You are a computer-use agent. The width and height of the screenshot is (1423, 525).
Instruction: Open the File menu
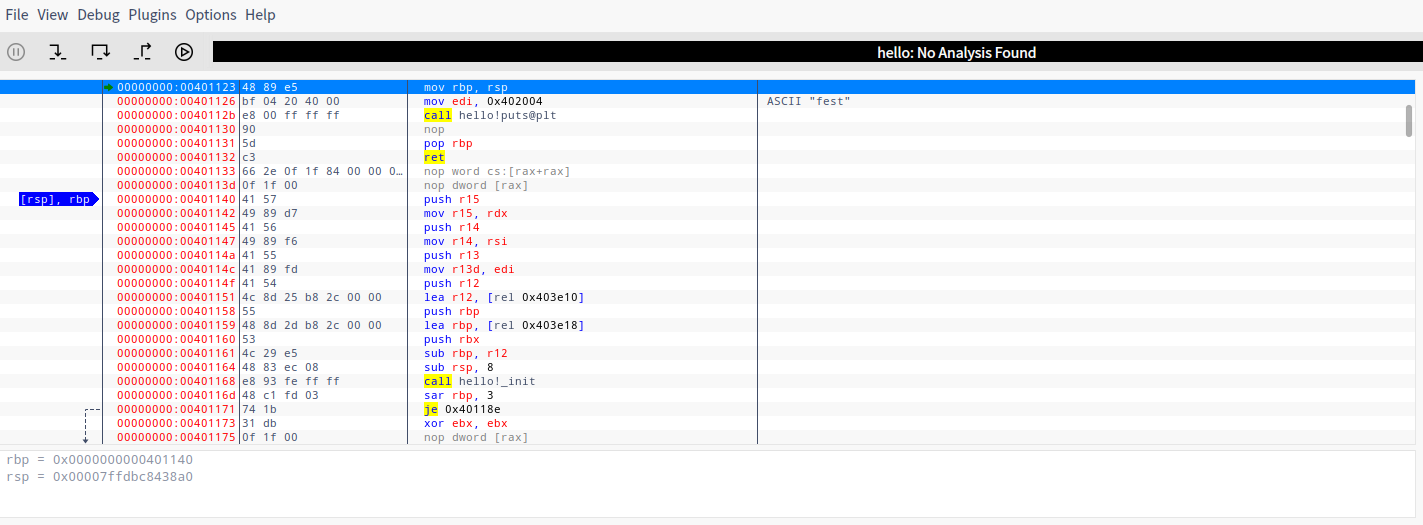pos(17,15)
